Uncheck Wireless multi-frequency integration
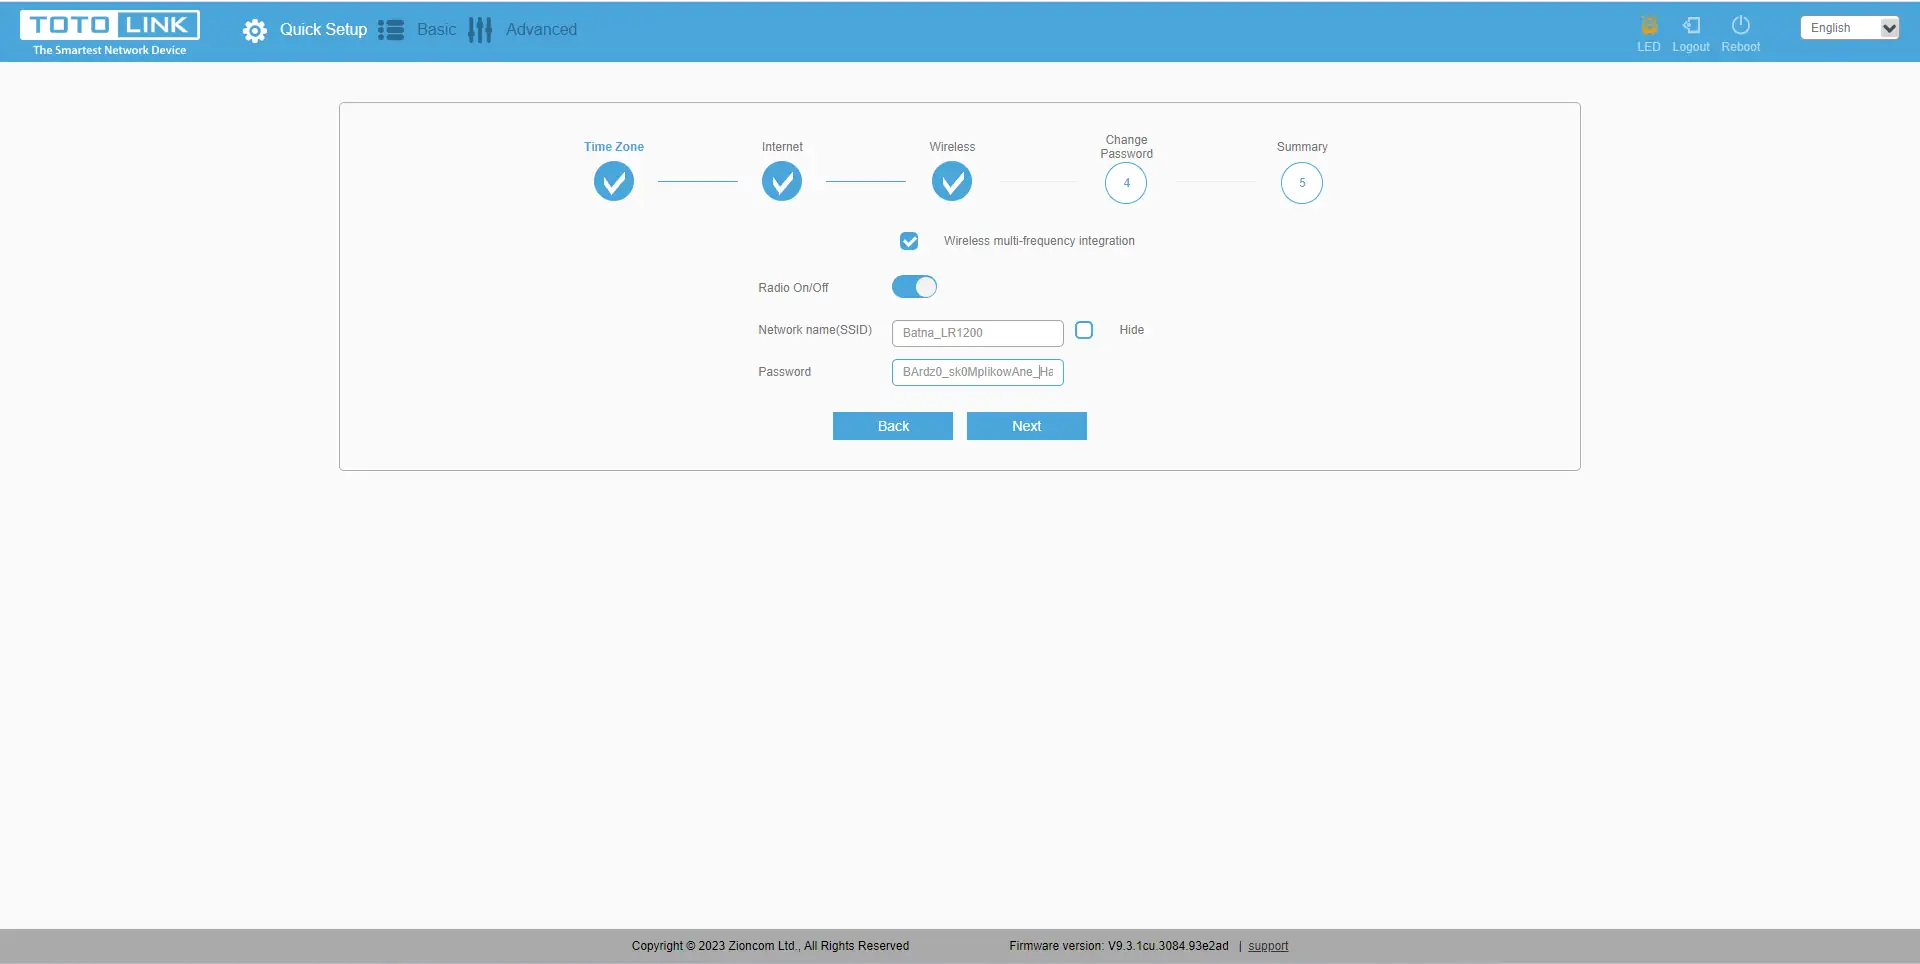Image resolution: width=1920 pixels, height=964 pixels. pos(909,241)
